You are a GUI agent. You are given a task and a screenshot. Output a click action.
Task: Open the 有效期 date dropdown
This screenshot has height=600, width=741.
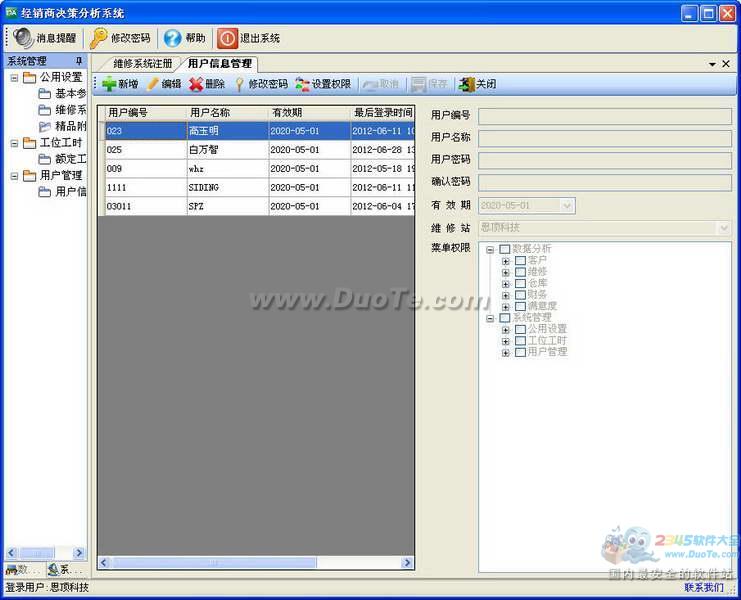[x=567, y=206]
